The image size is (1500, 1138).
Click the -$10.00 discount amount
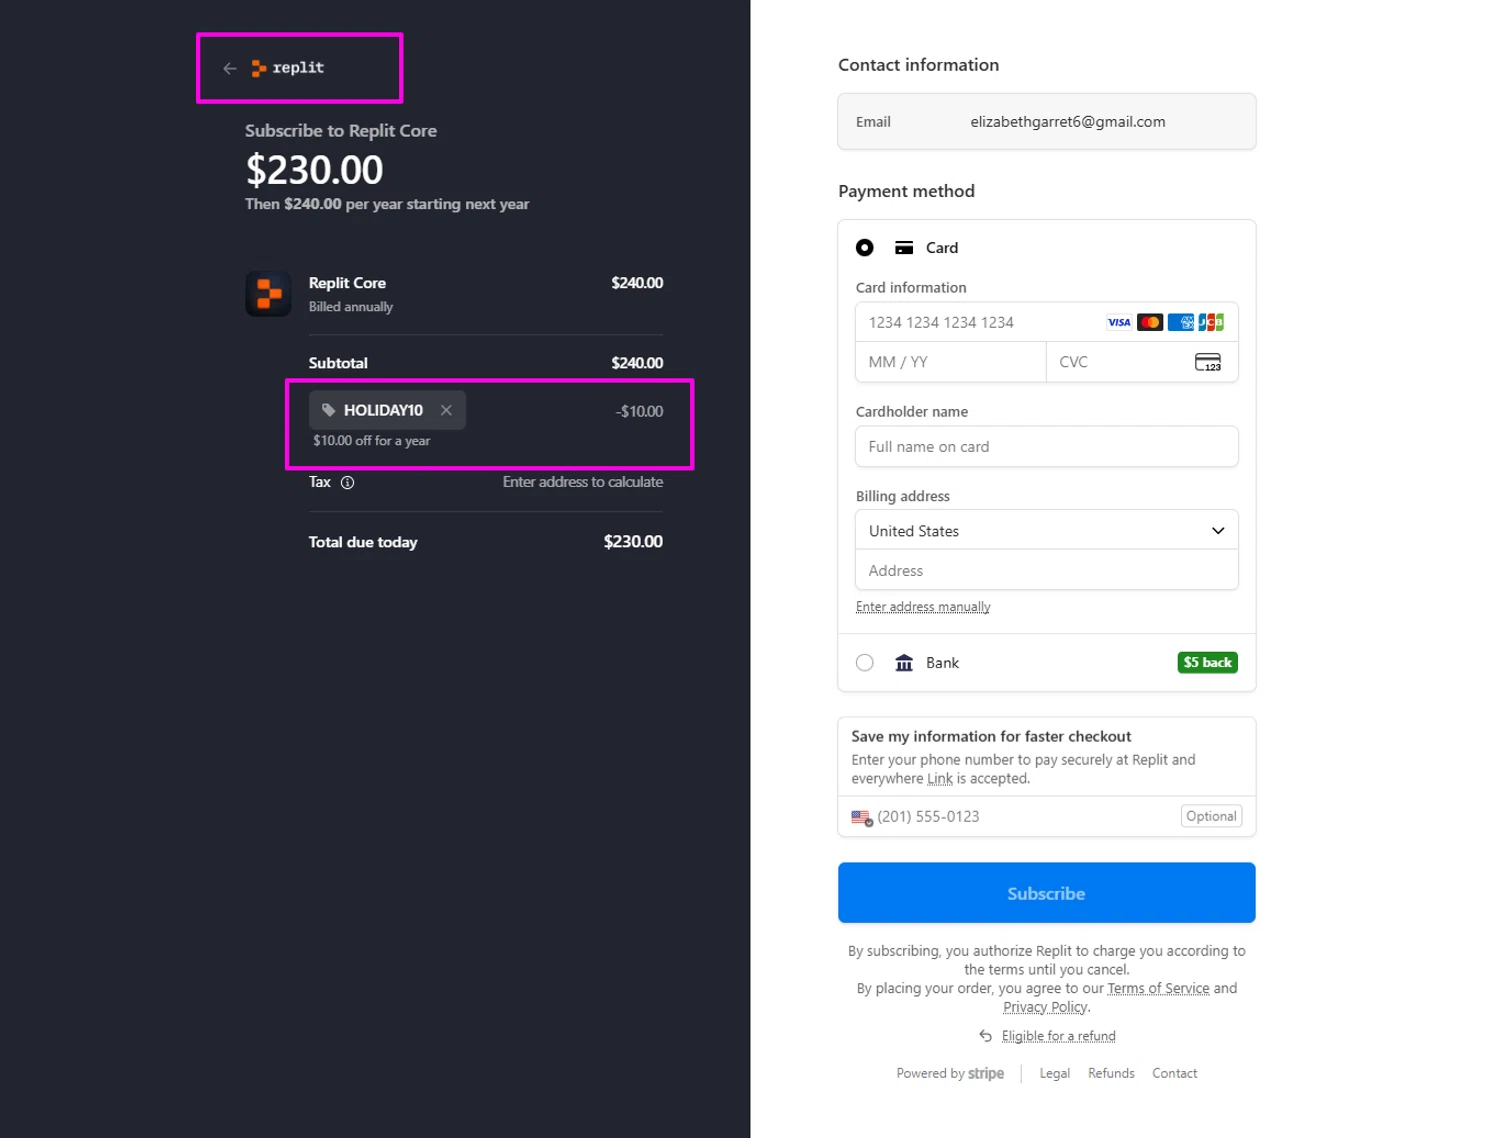click(639, 411)
